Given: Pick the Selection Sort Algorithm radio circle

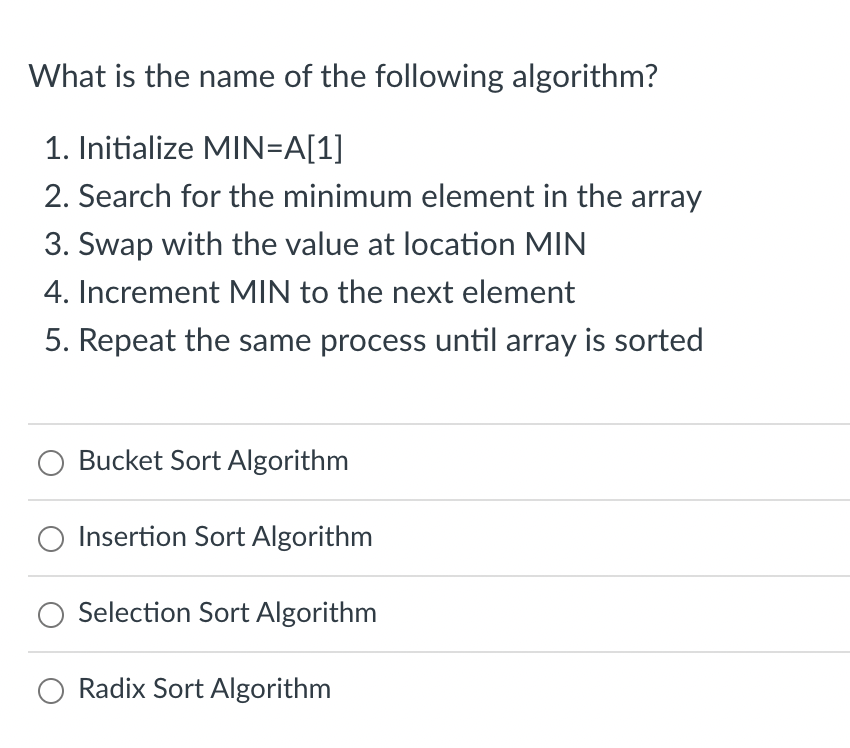Looking at the screenshot, I should (x=51, y=615).
